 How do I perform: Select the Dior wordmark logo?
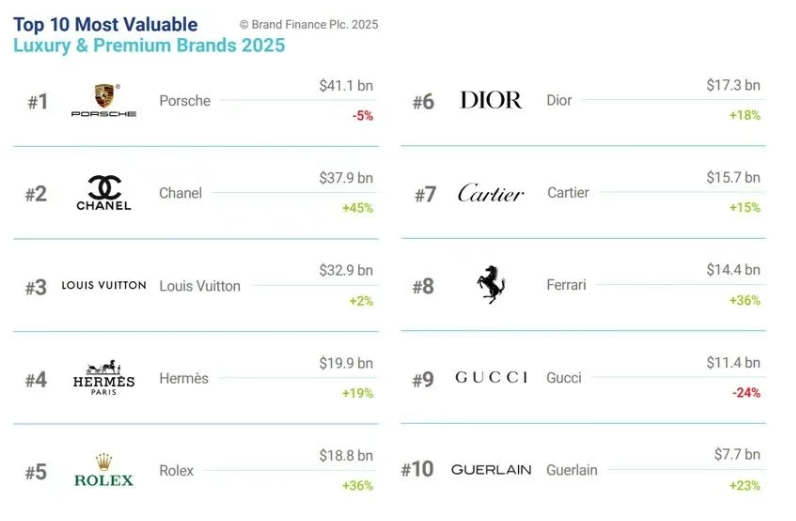pos(490,100)
